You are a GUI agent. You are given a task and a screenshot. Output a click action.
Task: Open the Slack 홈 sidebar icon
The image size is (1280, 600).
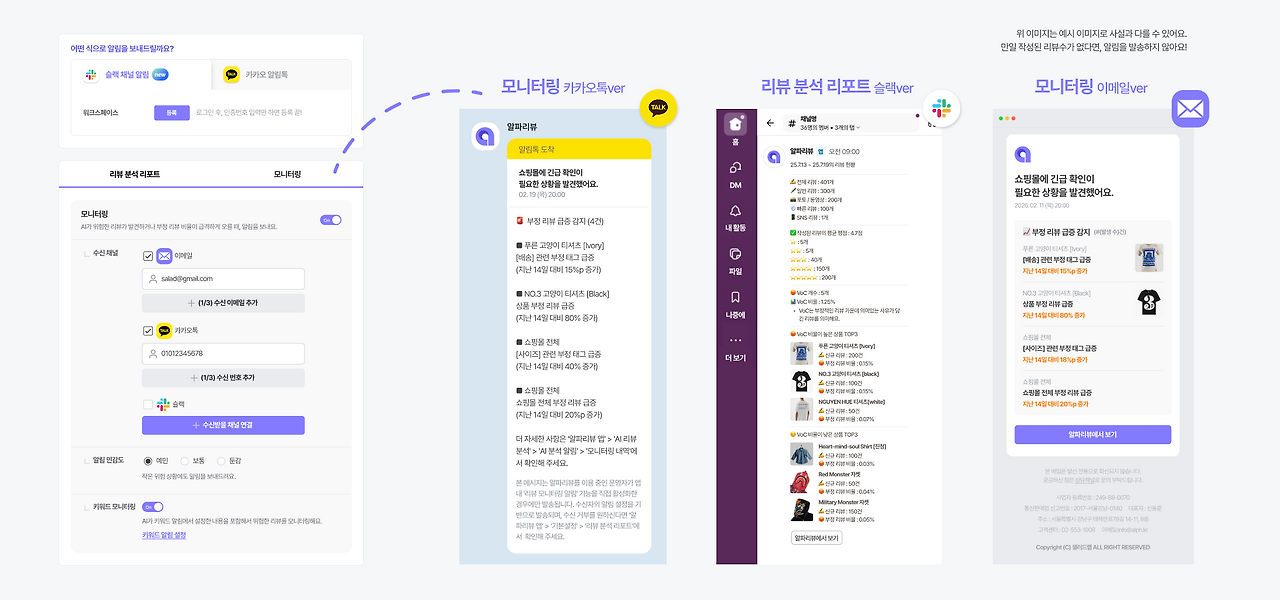coord(736,124)
